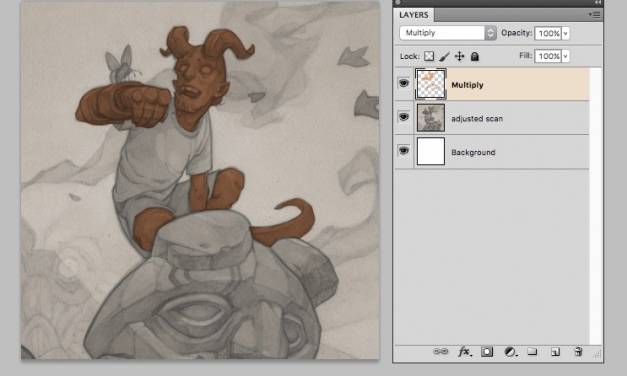Click the Fill value field
The width and height of the screenshot is (627, 376).
click(548, 56)
